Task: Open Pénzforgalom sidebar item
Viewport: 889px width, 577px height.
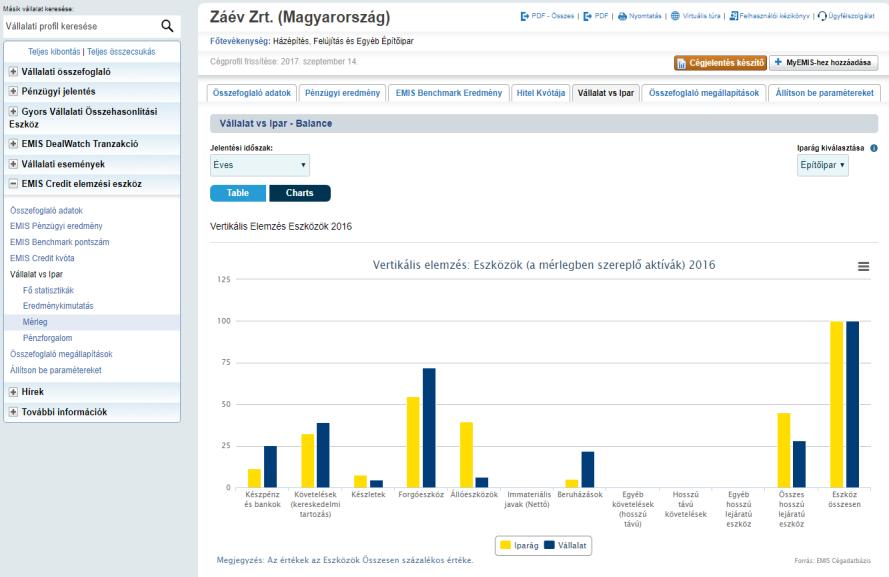Action: click(x=48, y=338)
